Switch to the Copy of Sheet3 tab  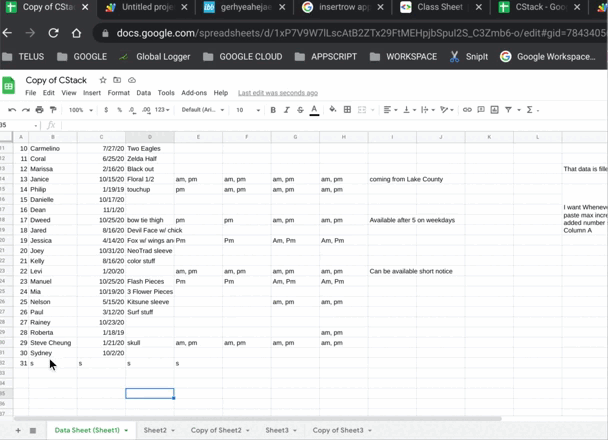(x=338, y=430)
